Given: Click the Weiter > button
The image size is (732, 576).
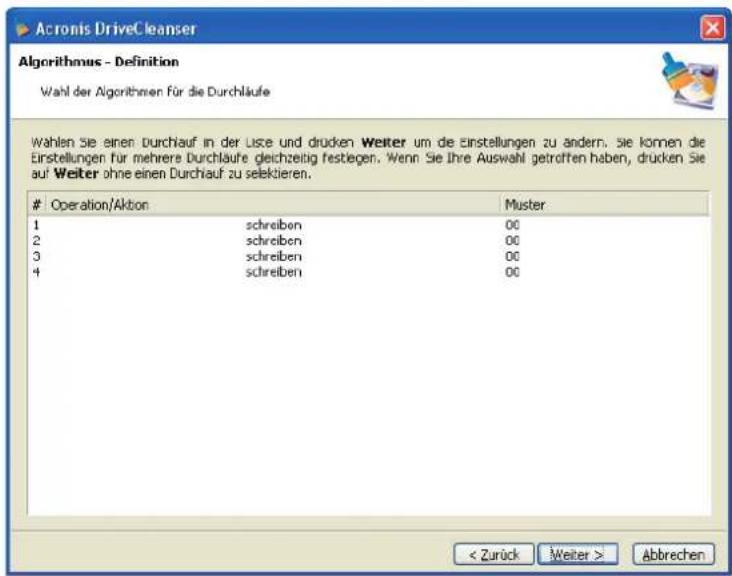Looking at the screenshot, I should [x=577, y=555].
